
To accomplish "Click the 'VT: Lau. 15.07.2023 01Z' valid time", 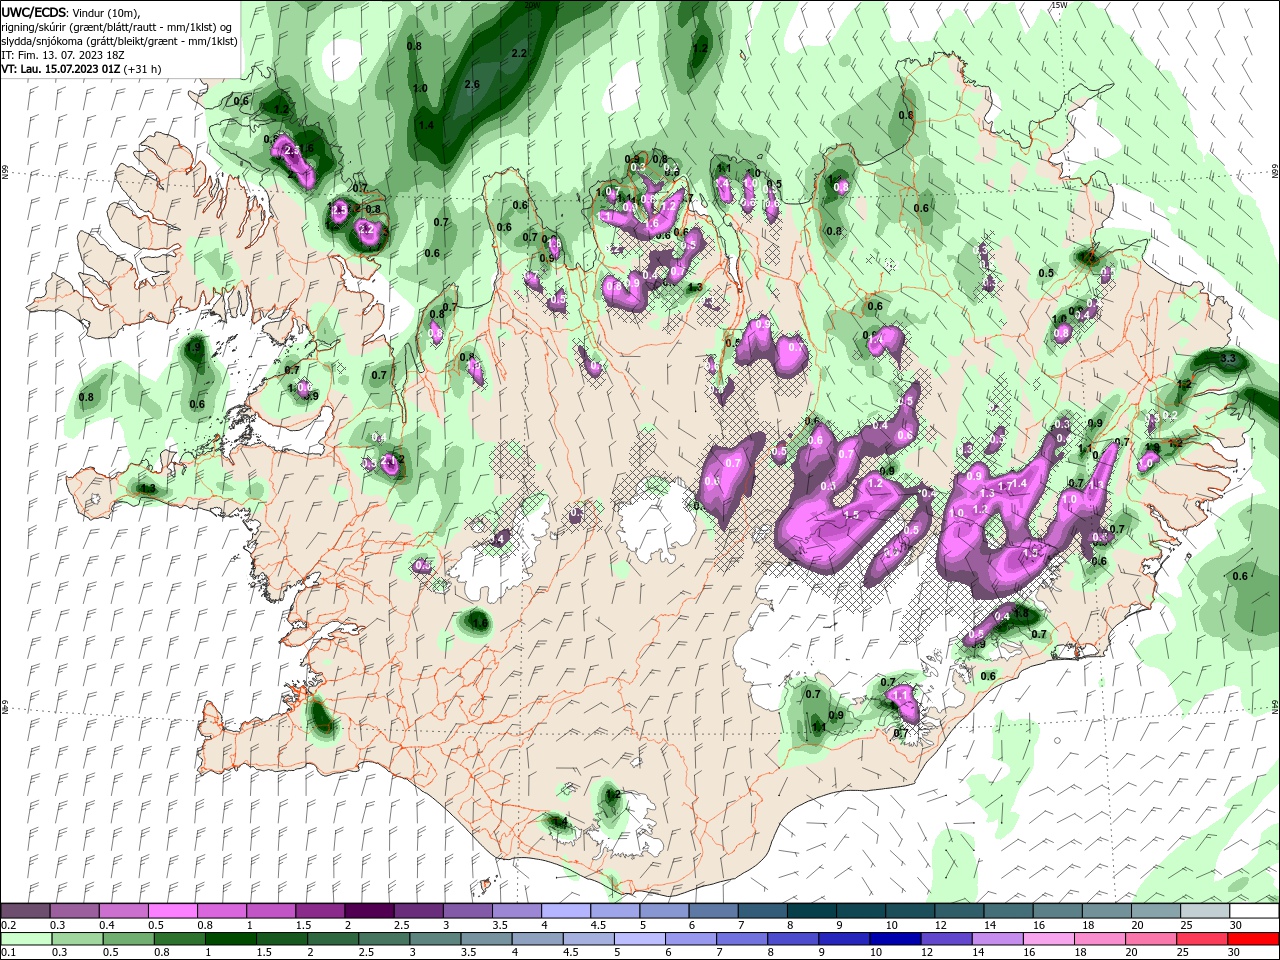I will pos(63,69).
